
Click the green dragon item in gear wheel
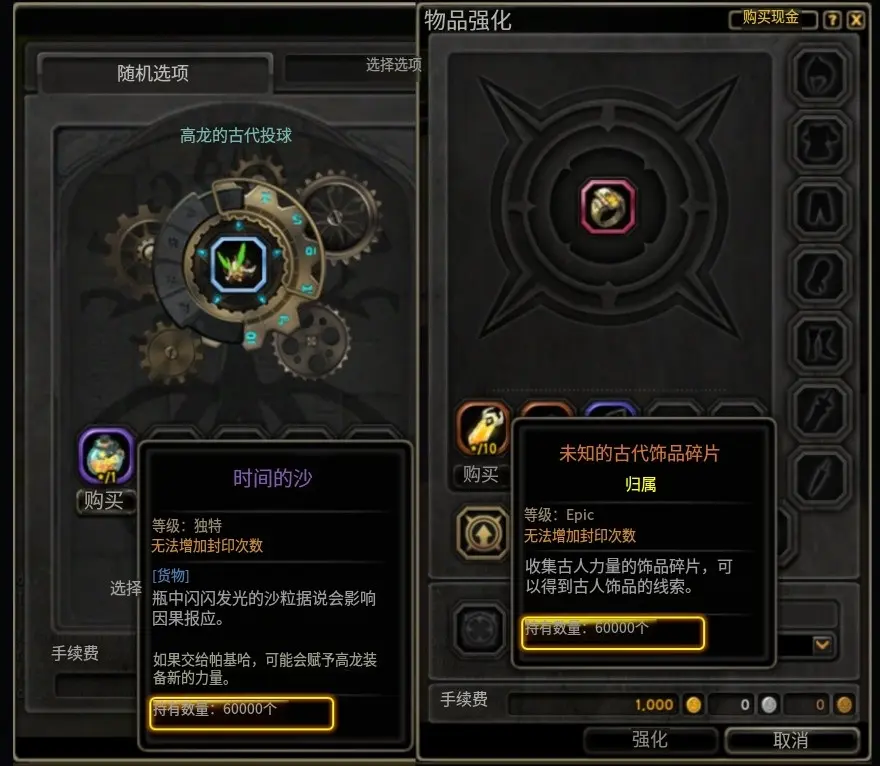tap(239, 265)
